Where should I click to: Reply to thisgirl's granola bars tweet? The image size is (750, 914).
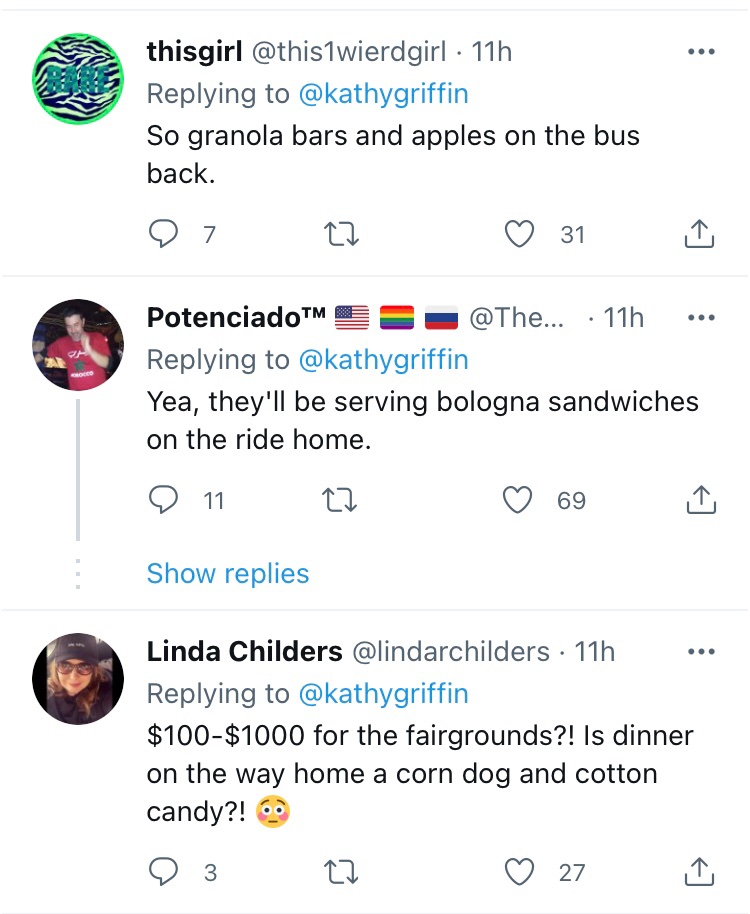point(163,234)
